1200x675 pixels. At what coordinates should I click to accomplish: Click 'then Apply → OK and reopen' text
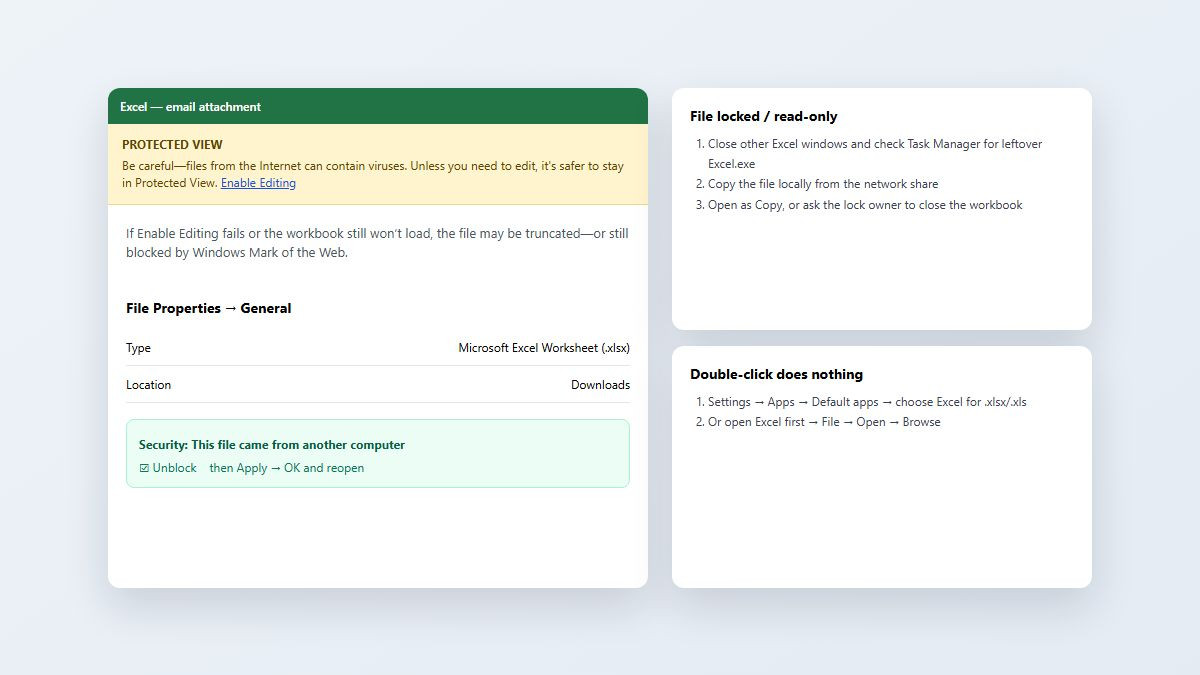(287, 468)
